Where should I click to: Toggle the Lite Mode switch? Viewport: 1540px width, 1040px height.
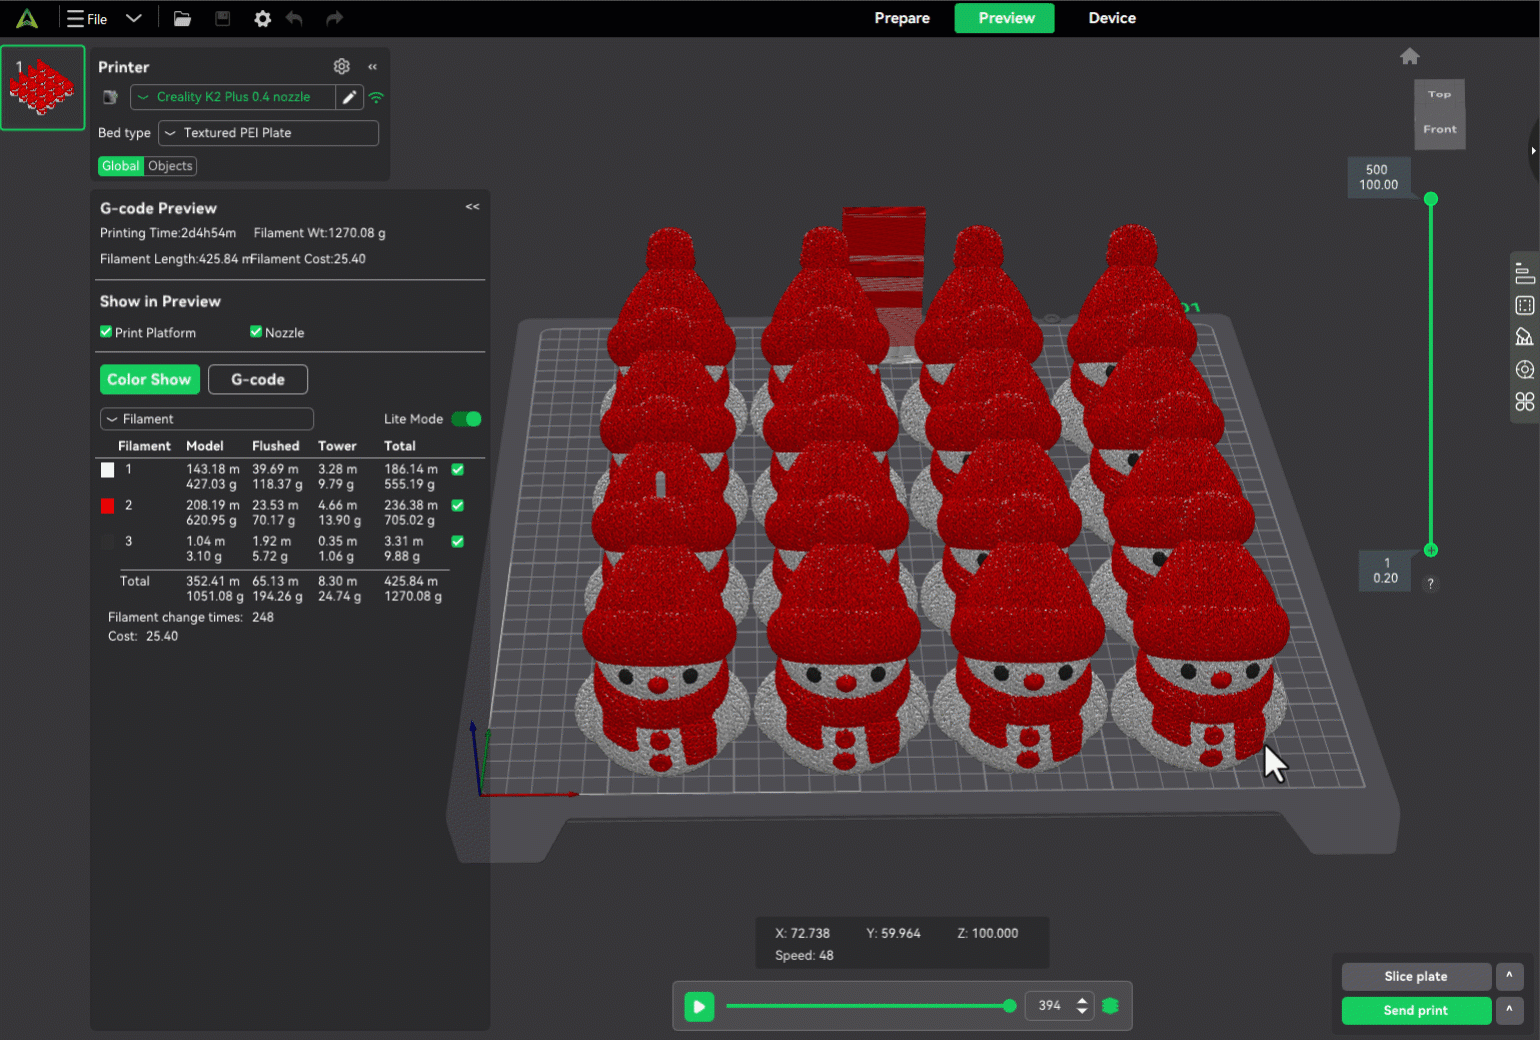pyautogui.click(x=466, y=419)
